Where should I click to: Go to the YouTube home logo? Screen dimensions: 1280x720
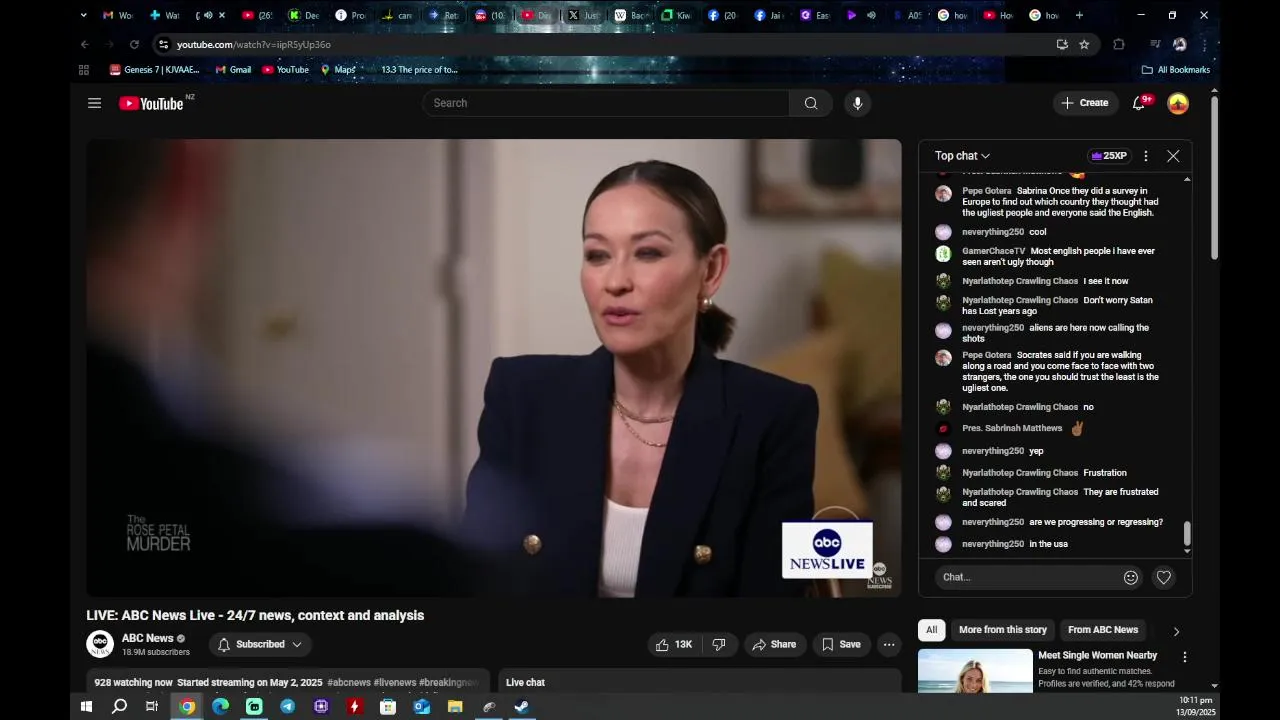[151, 103]
